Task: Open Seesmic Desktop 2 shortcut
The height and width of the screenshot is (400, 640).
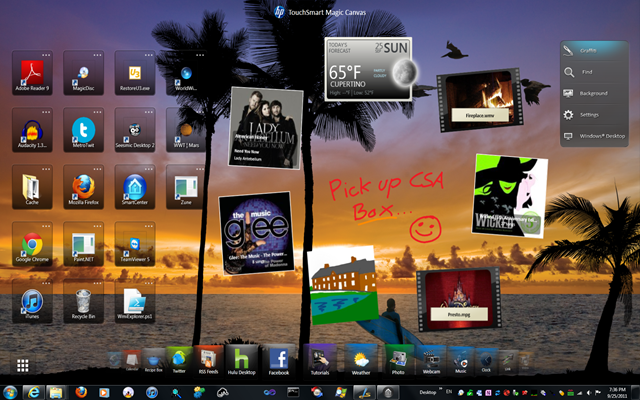Action: point(135,130)
